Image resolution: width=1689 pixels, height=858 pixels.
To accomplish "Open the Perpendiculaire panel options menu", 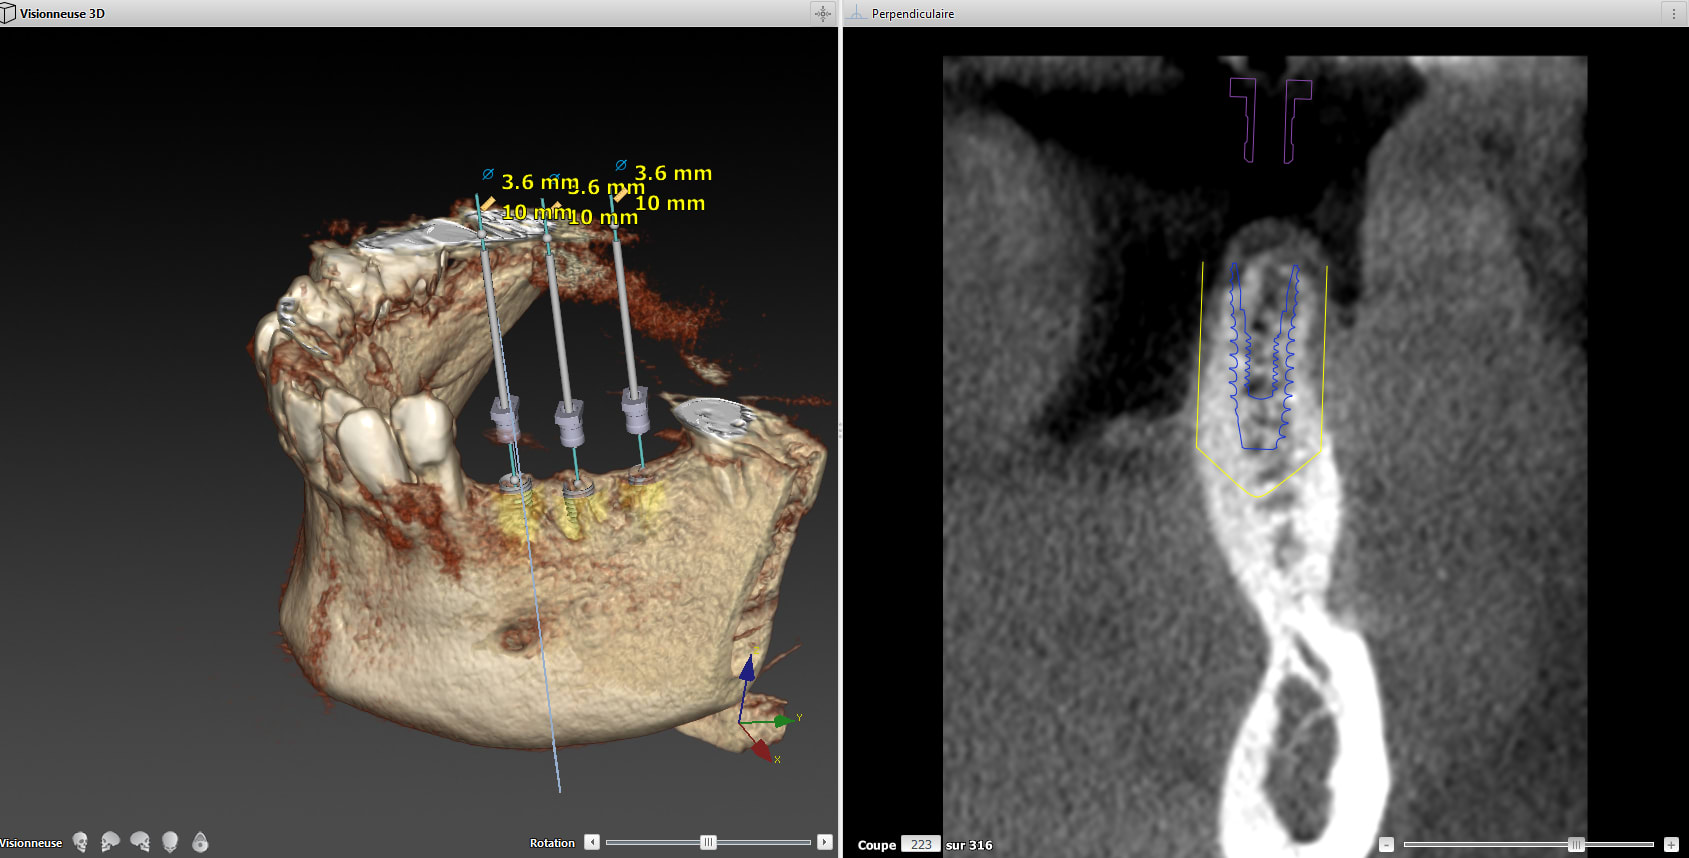I will pyautogui.click(x=1674, y=13).
